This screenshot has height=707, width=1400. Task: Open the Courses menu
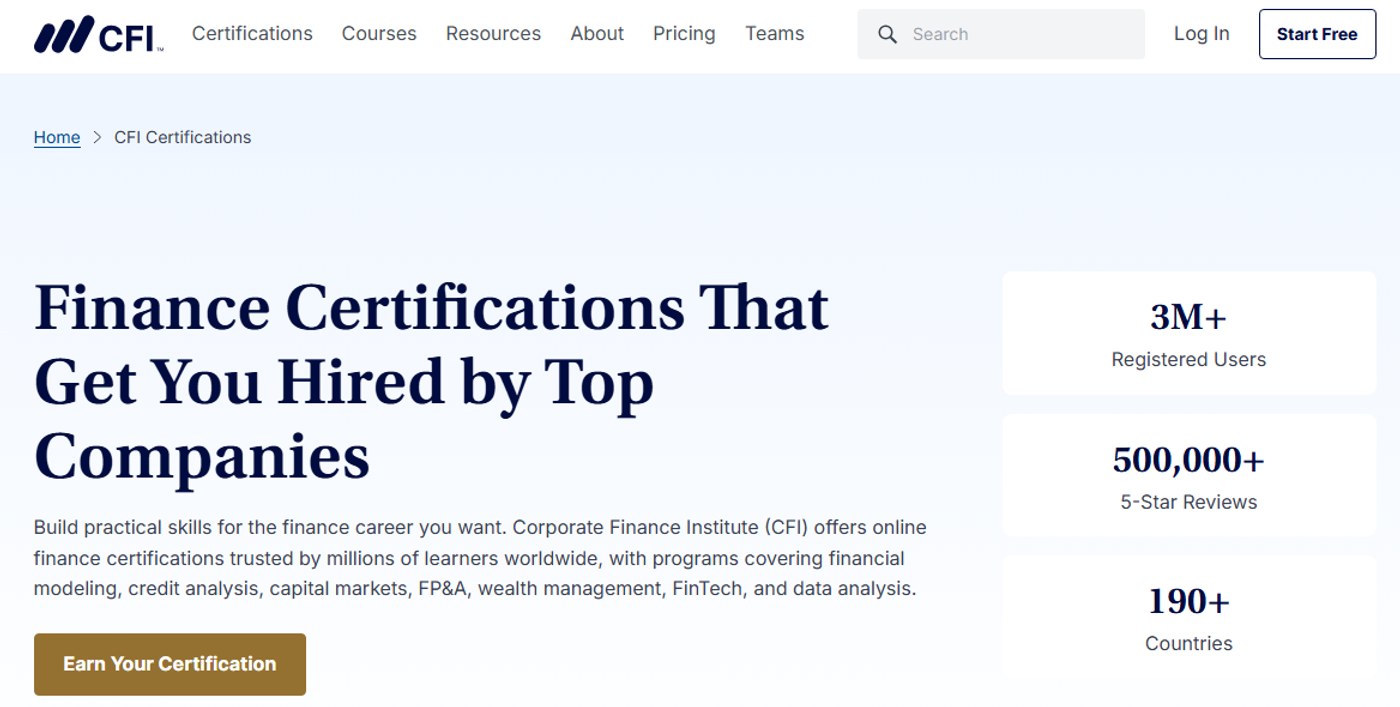point(379,34)
